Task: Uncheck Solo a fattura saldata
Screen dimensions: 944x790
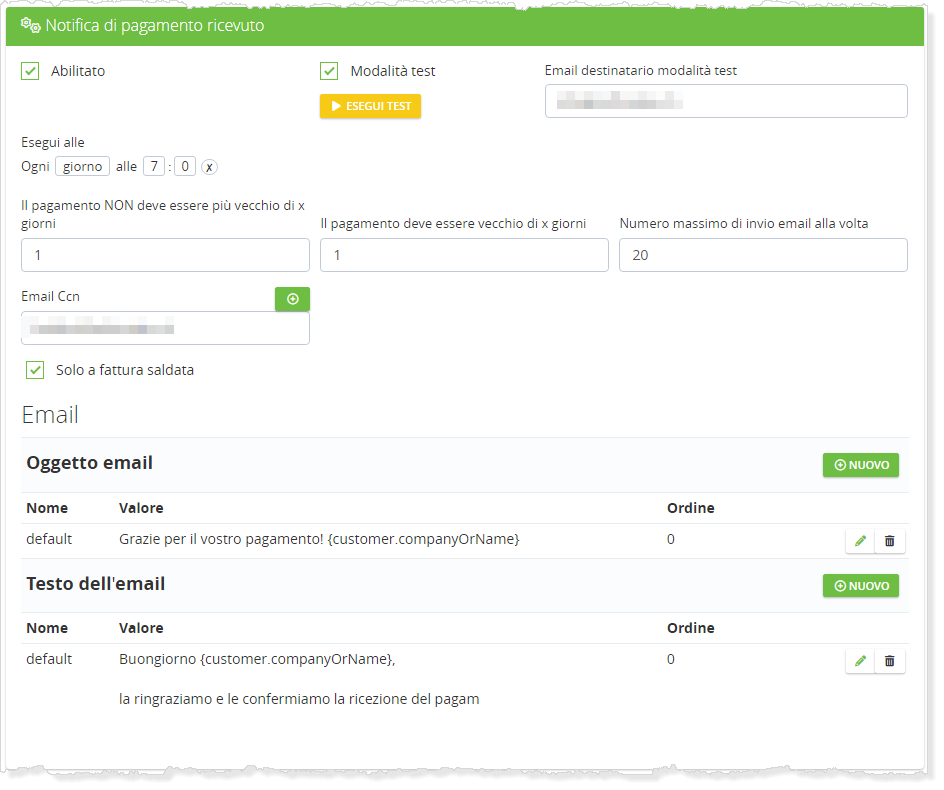Action: pyautogui.click(x=35, y=370)
